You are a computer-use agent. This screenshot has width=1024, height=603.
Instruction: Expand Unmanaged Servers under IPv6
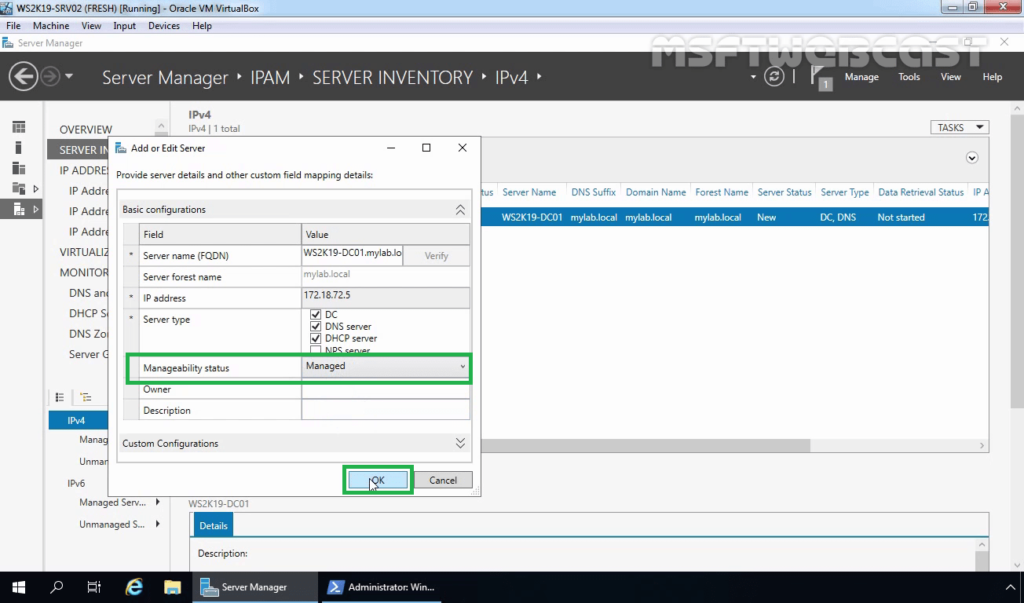tap(157, 524)
